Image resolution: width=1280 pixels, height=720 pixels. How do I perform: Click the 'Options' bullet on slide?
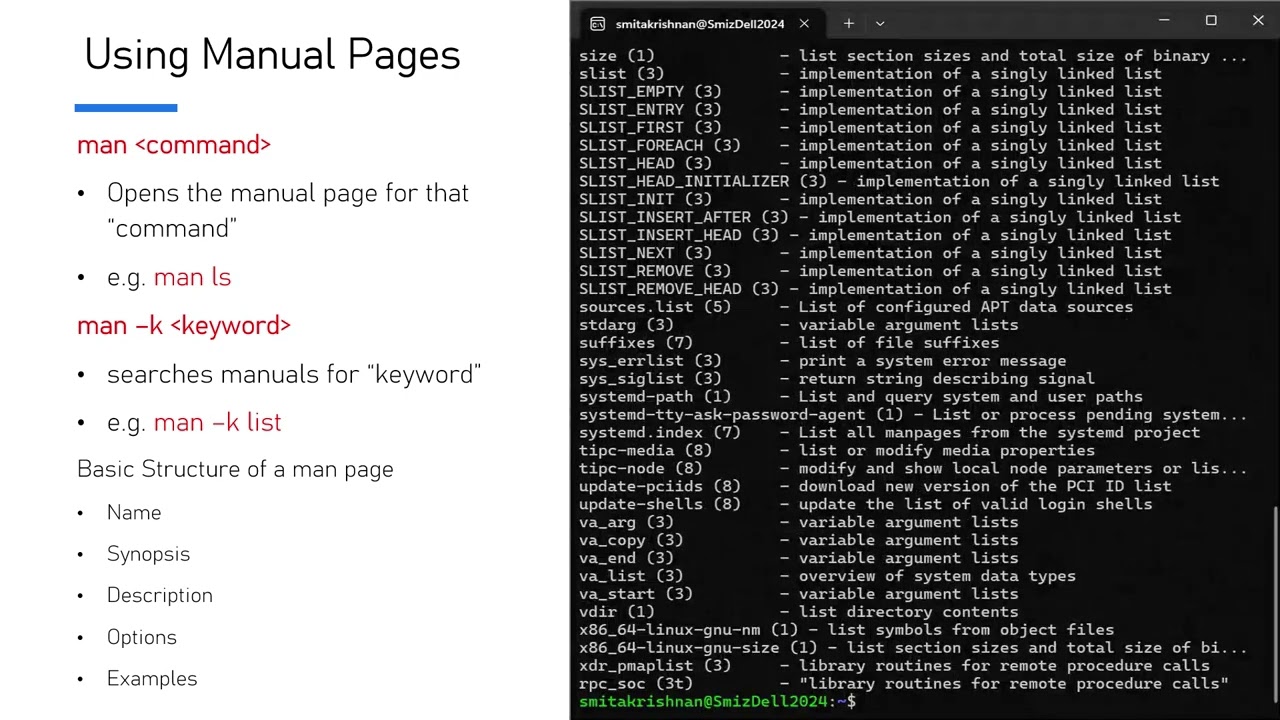click(x=142, y=637)
